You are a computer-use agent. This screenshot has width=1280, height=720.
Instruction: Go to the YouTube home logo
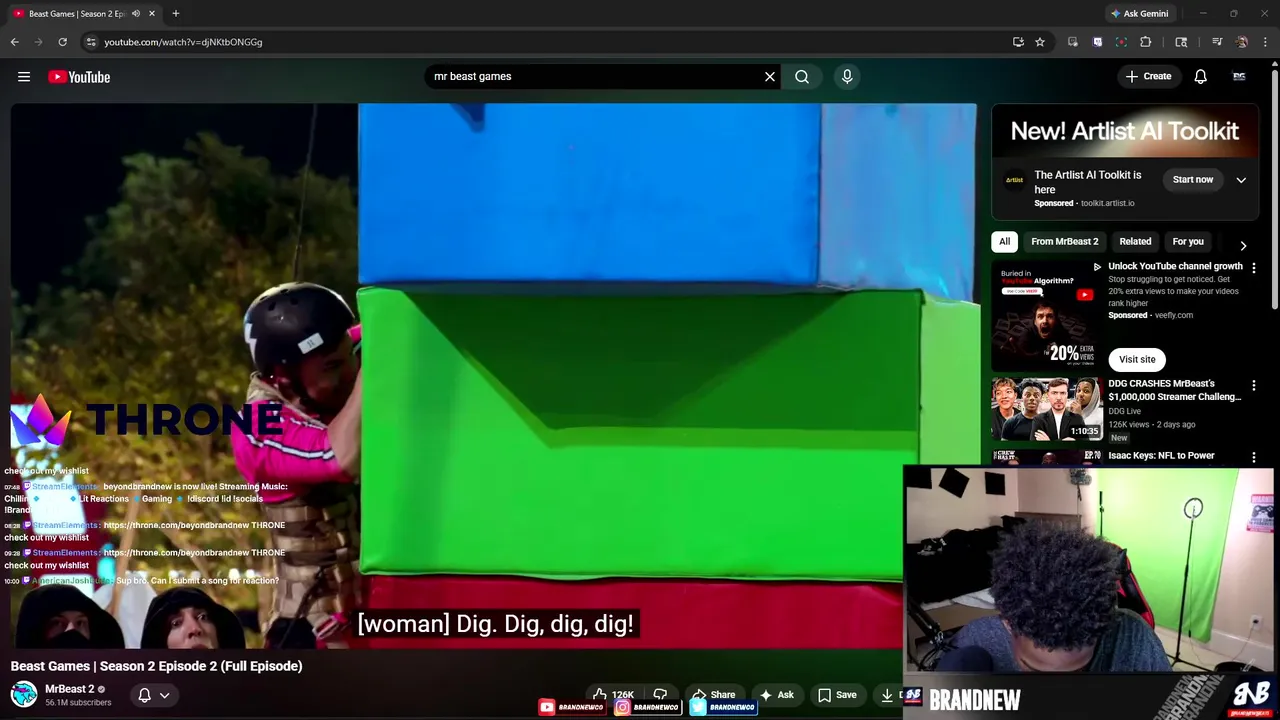[79, 77]
